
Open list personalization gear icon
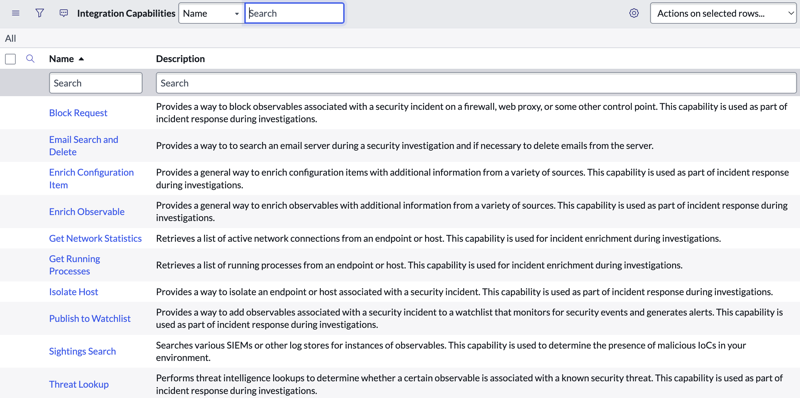click(x=634, y=13)
